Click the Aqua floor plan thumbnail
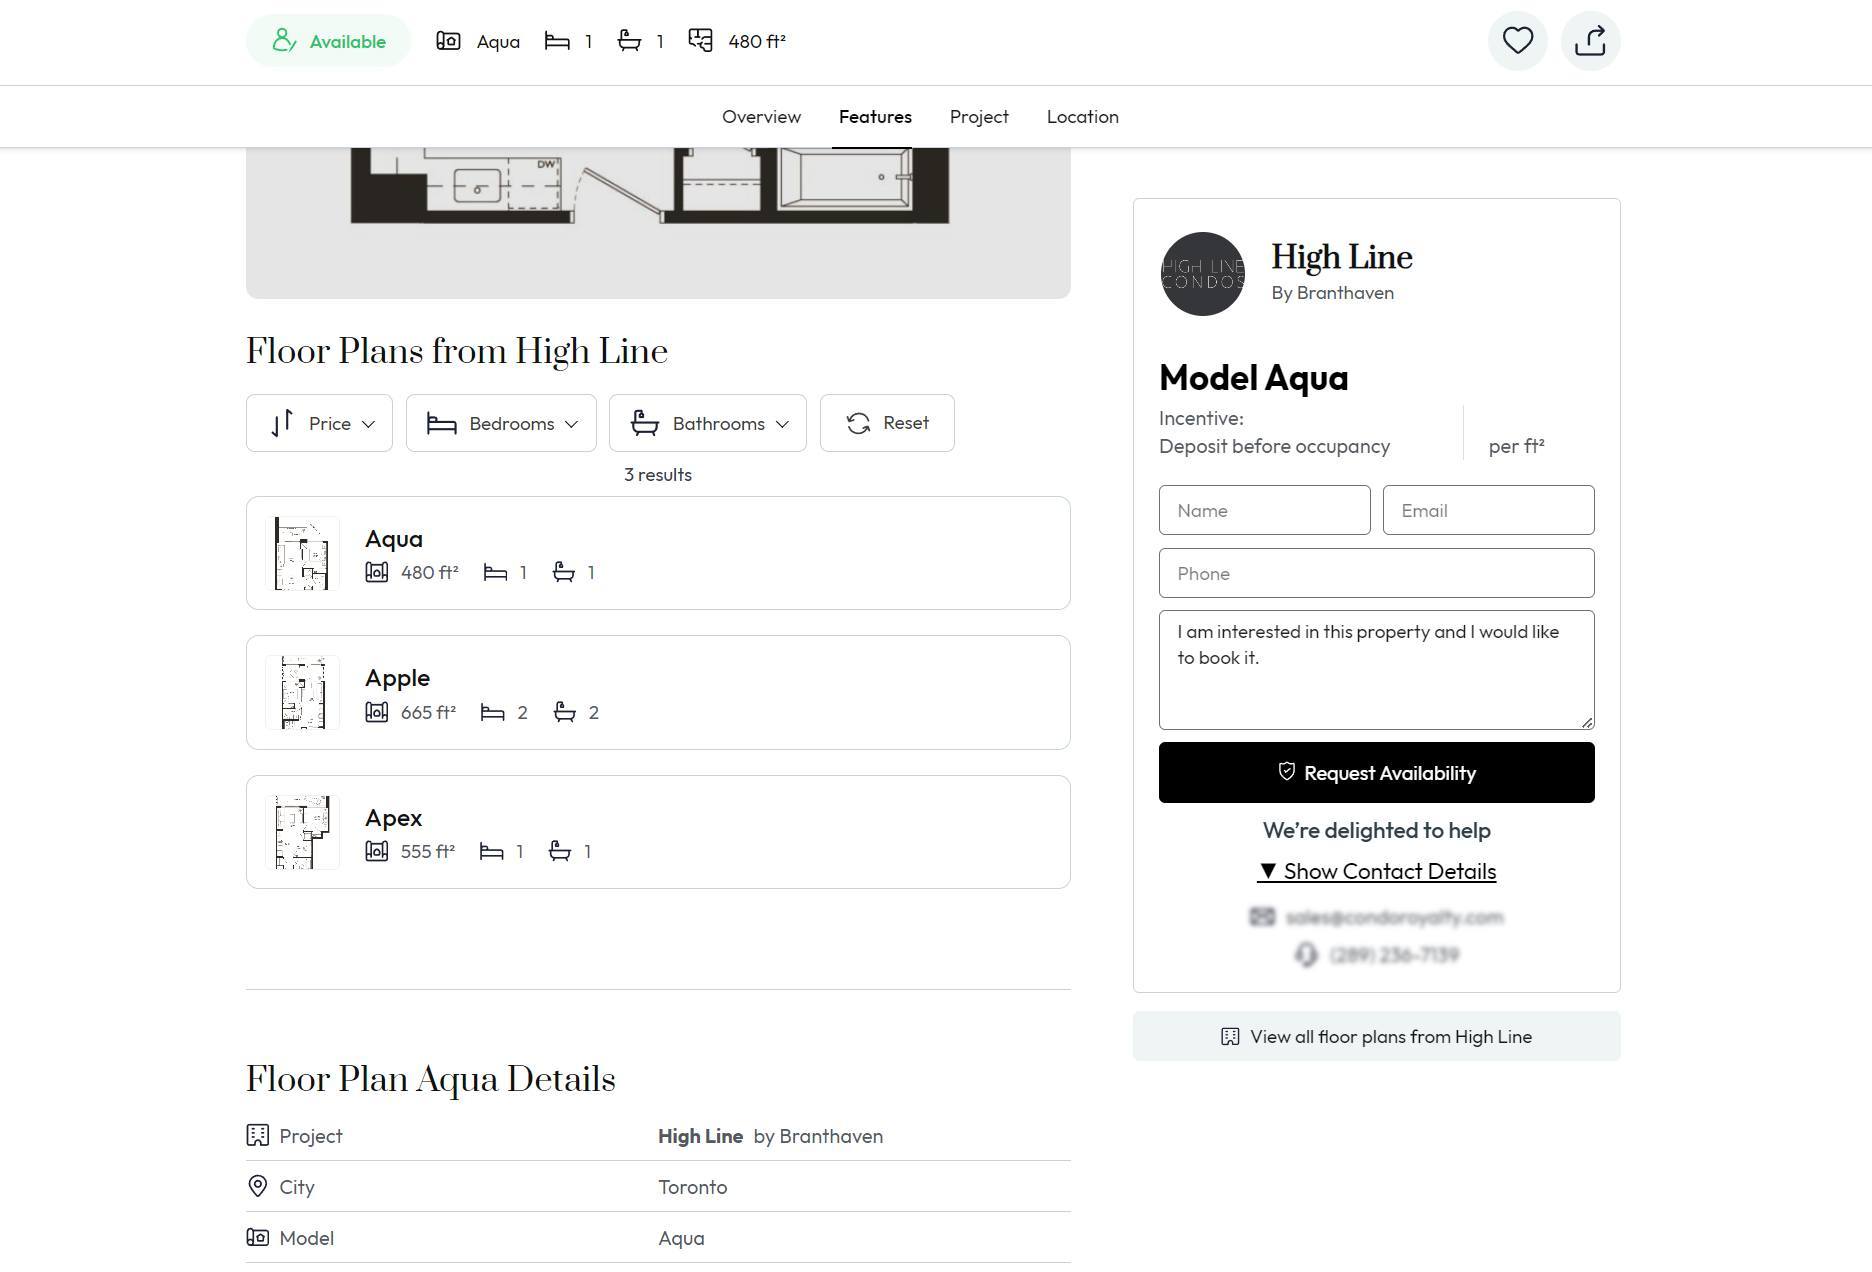 tap(302, 553)
